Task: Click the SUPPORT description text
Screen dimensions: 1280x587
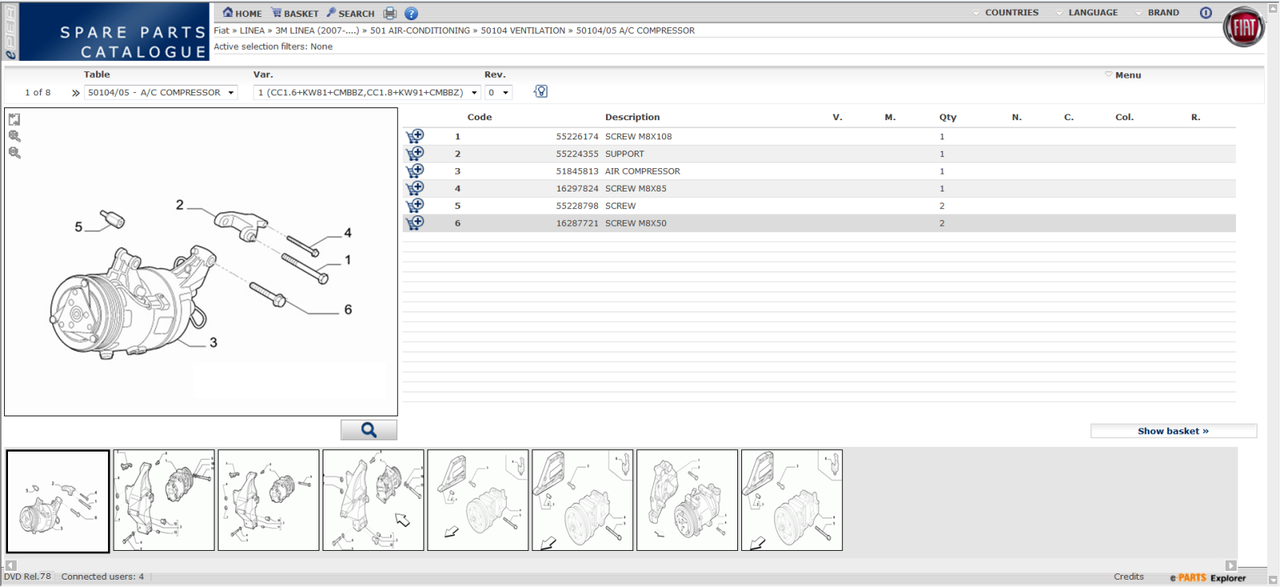Action: (x=625, y=154)
